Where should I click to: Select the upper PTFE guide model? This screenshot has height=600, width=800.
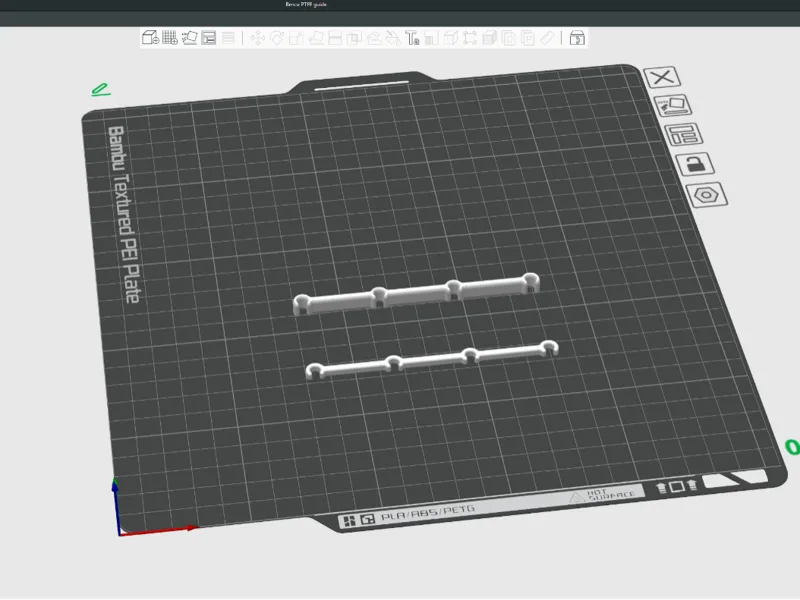pos(416,294)
